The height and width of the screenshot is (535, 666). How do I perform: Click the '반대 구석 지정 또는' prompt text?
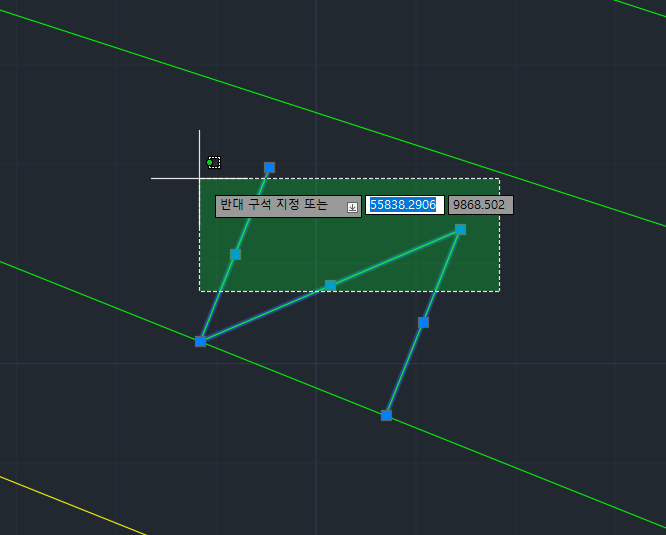coord(274,205)
